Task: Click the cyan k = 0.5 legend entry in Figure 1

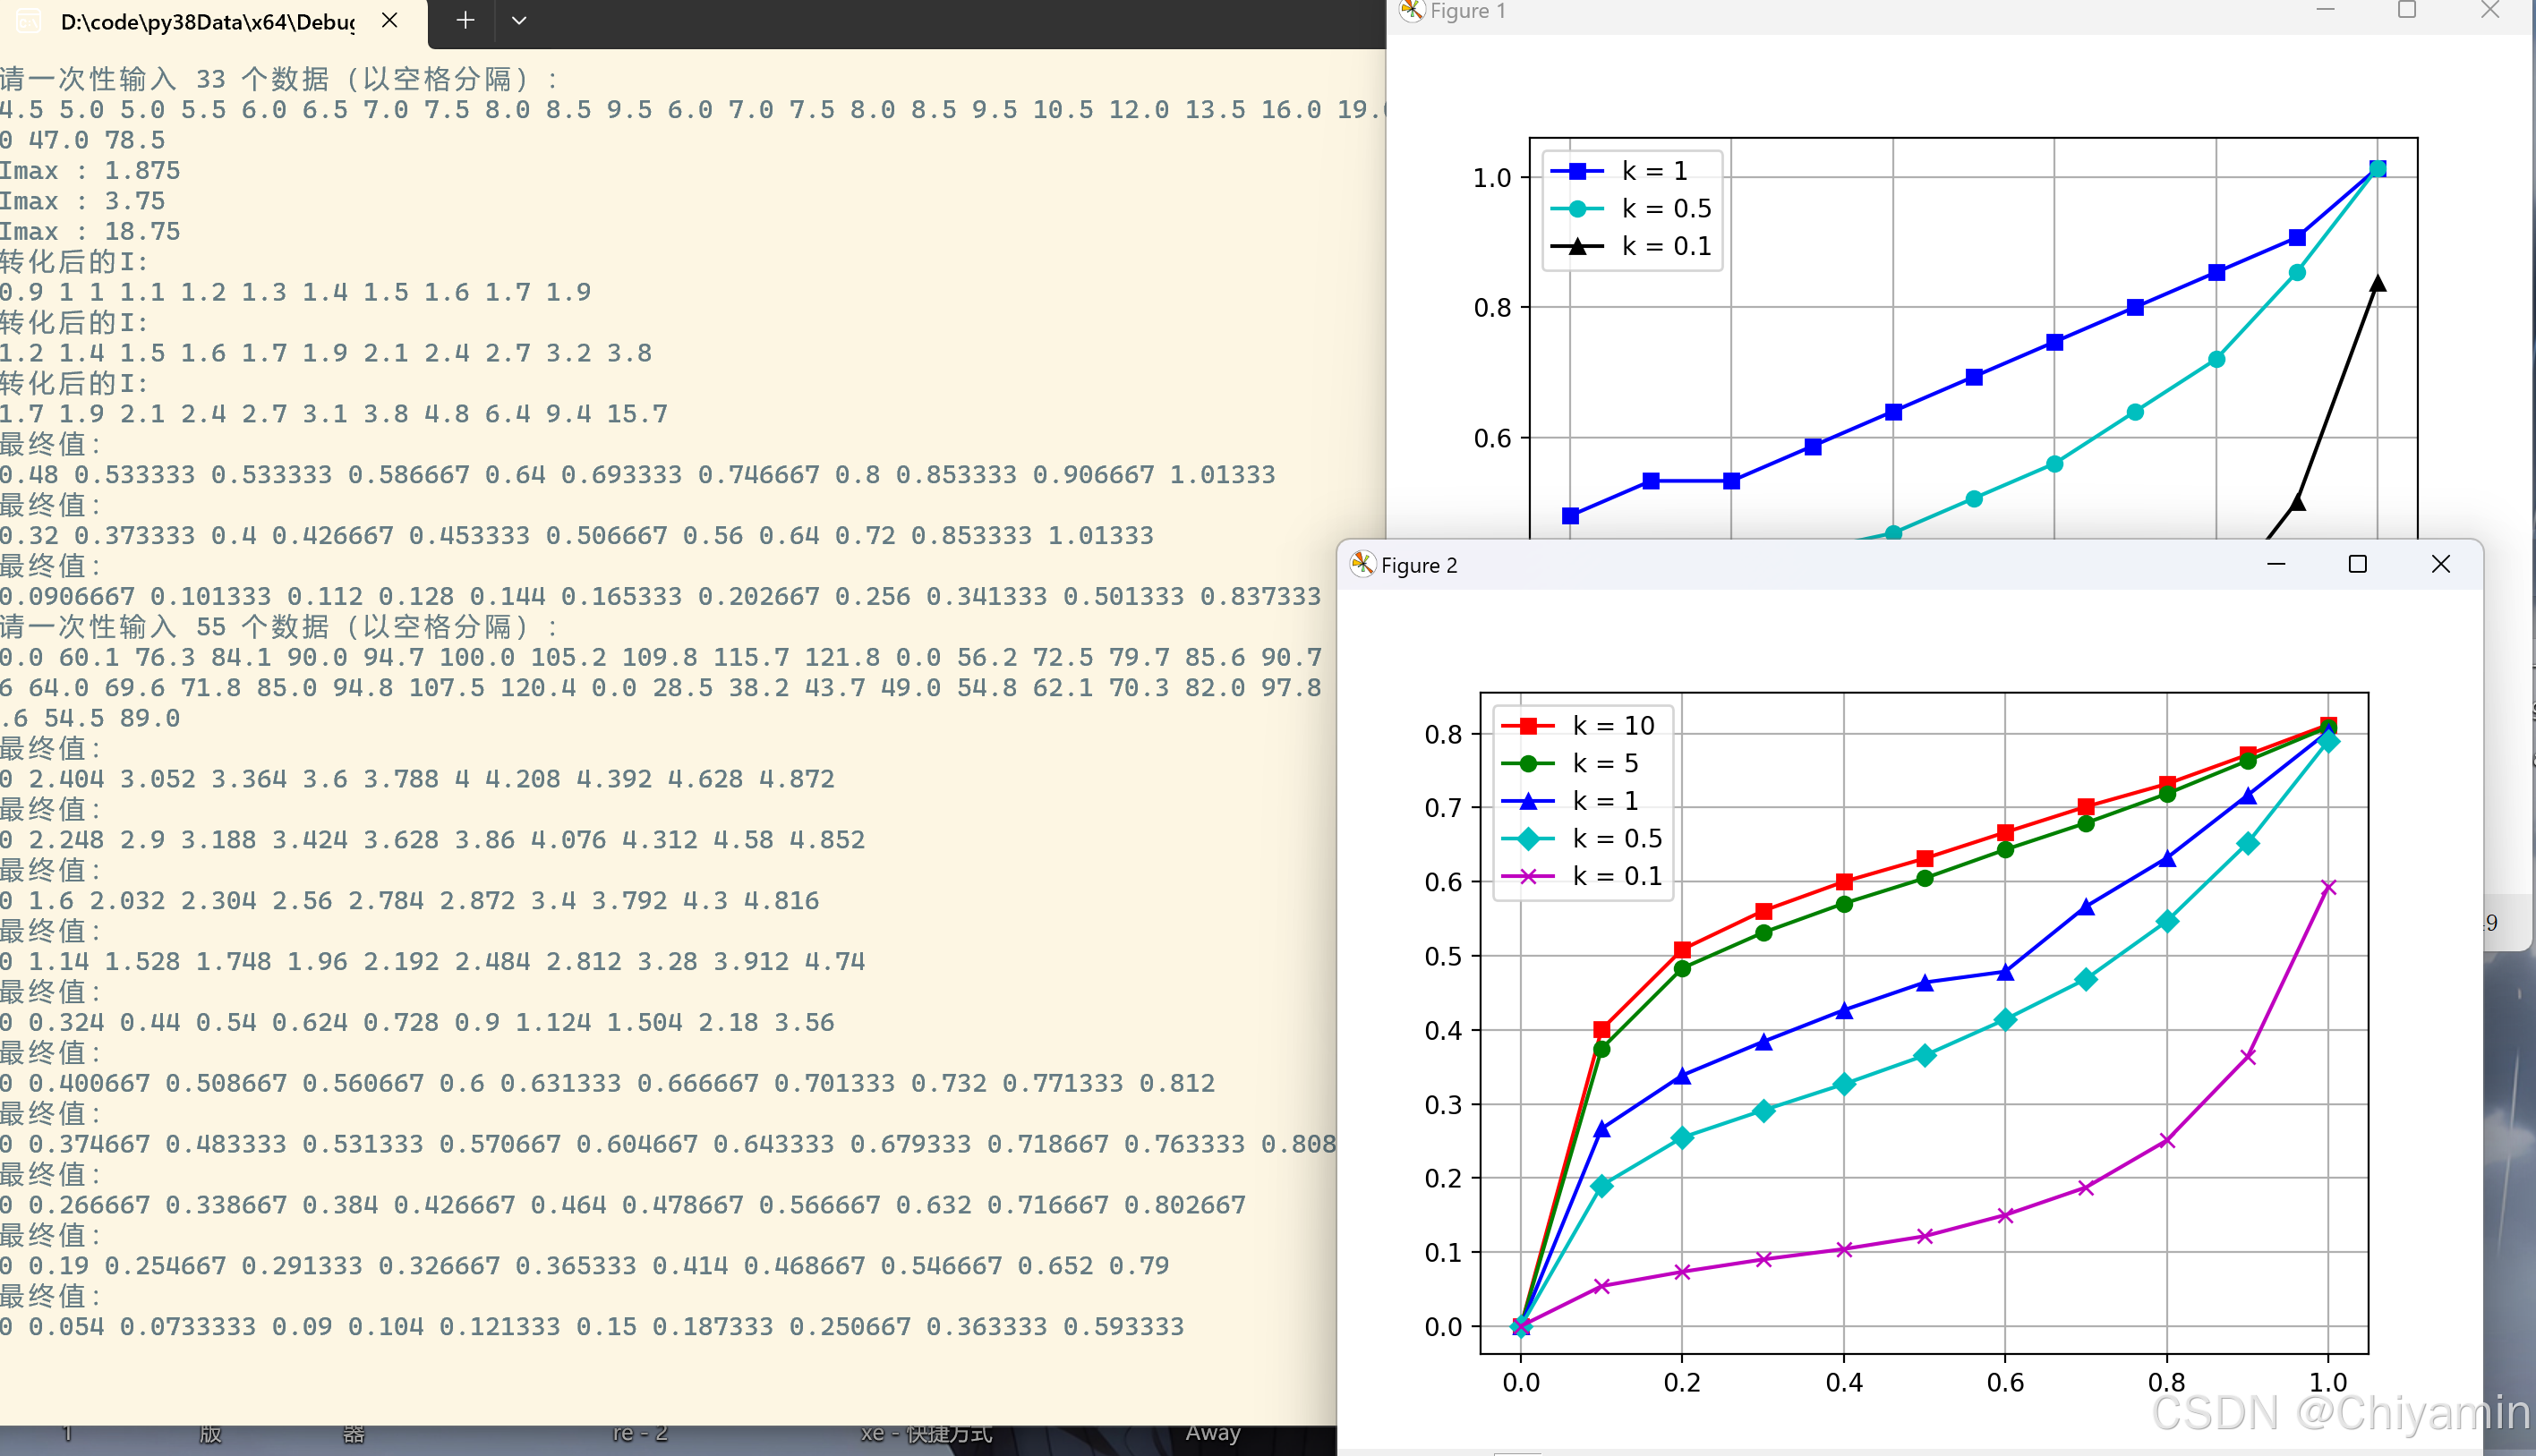Action: pyautogui.click(x=1665, y=208)
